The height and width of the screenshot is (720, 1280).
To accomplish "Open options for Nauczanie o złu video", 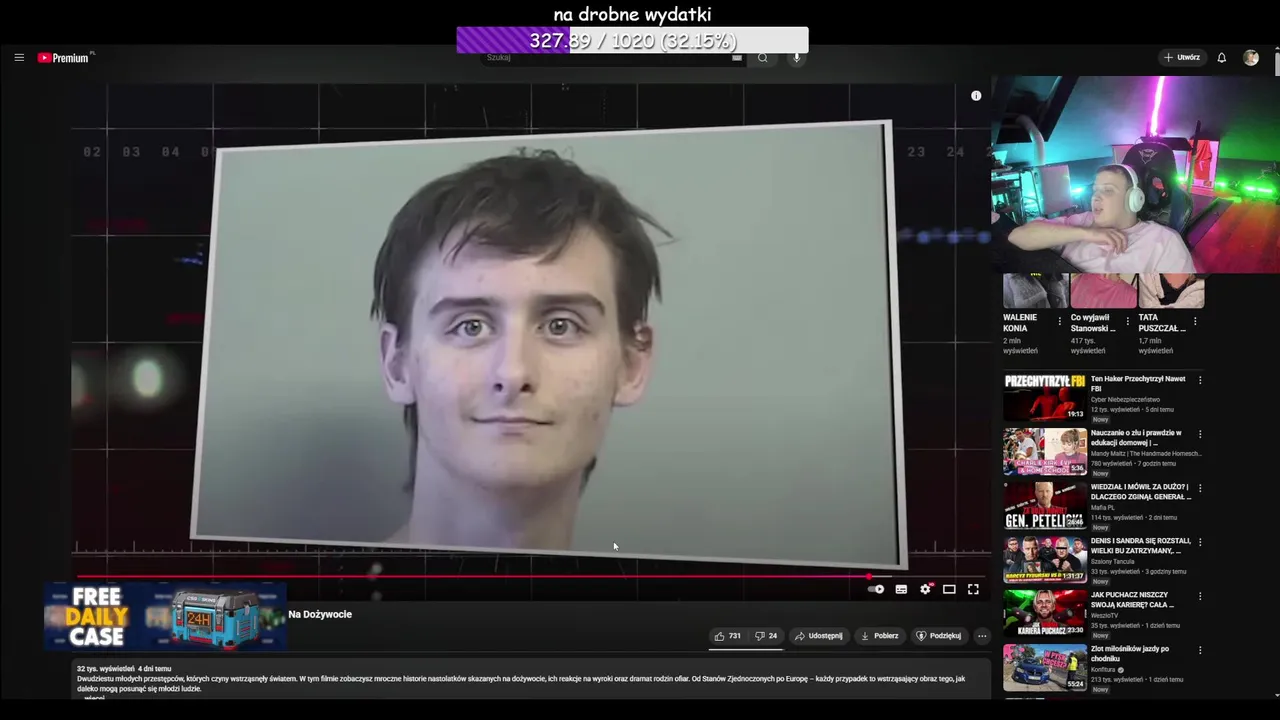I will 1200,434.
